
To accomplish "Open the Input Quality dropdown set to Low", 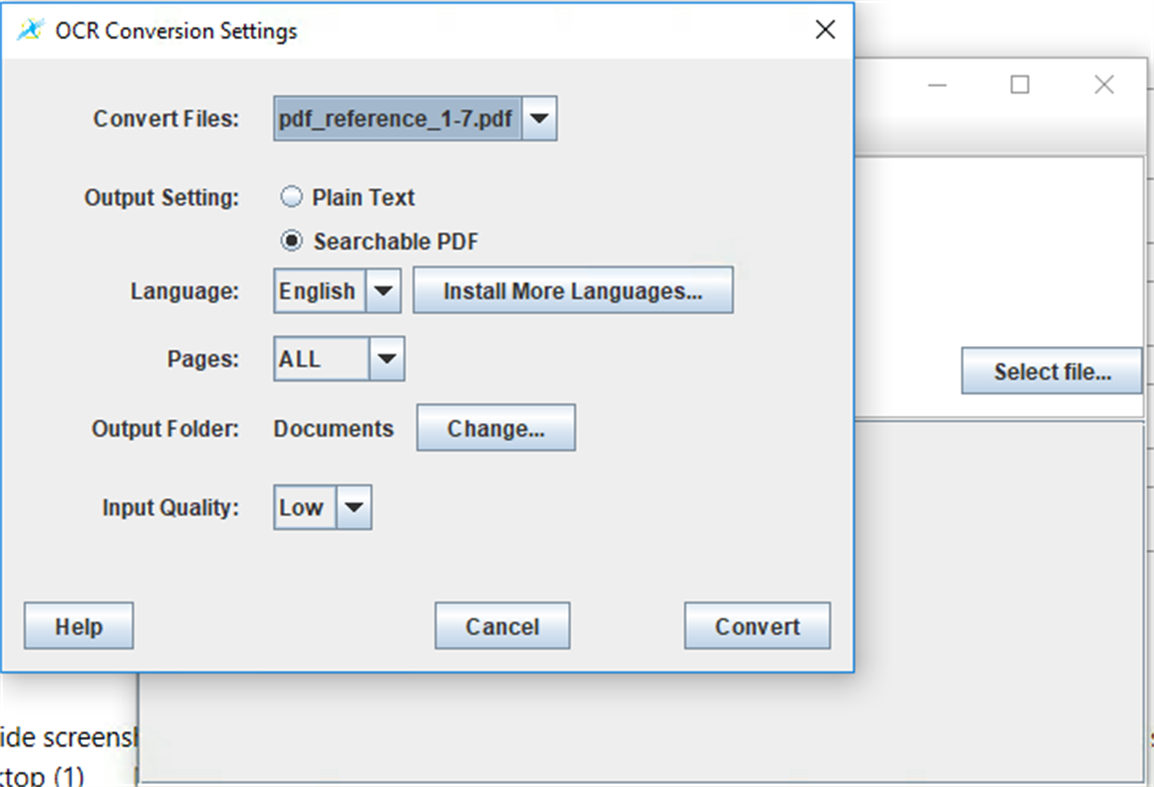I will [354, 507].
